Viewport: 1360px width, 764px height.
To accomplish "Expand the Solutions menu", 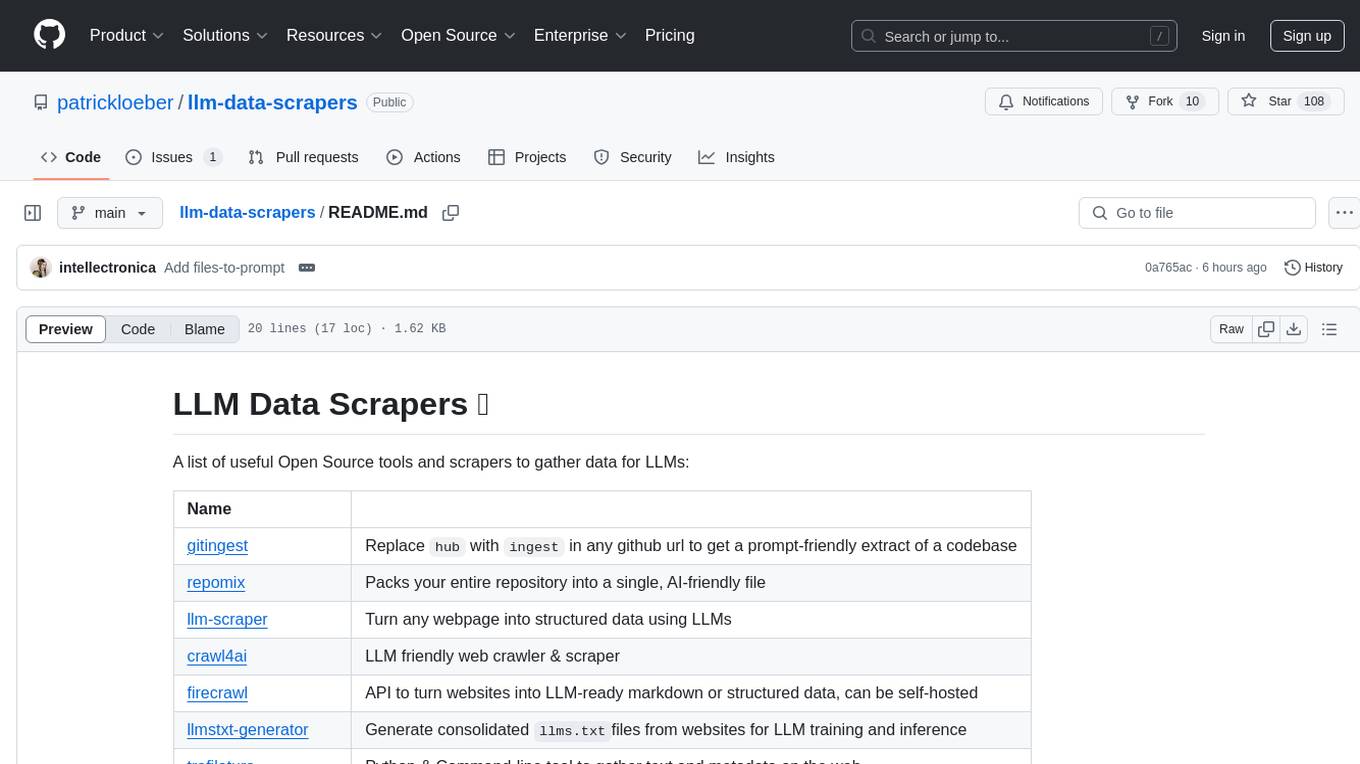I will pyautogui.click(x=225, y=35).
